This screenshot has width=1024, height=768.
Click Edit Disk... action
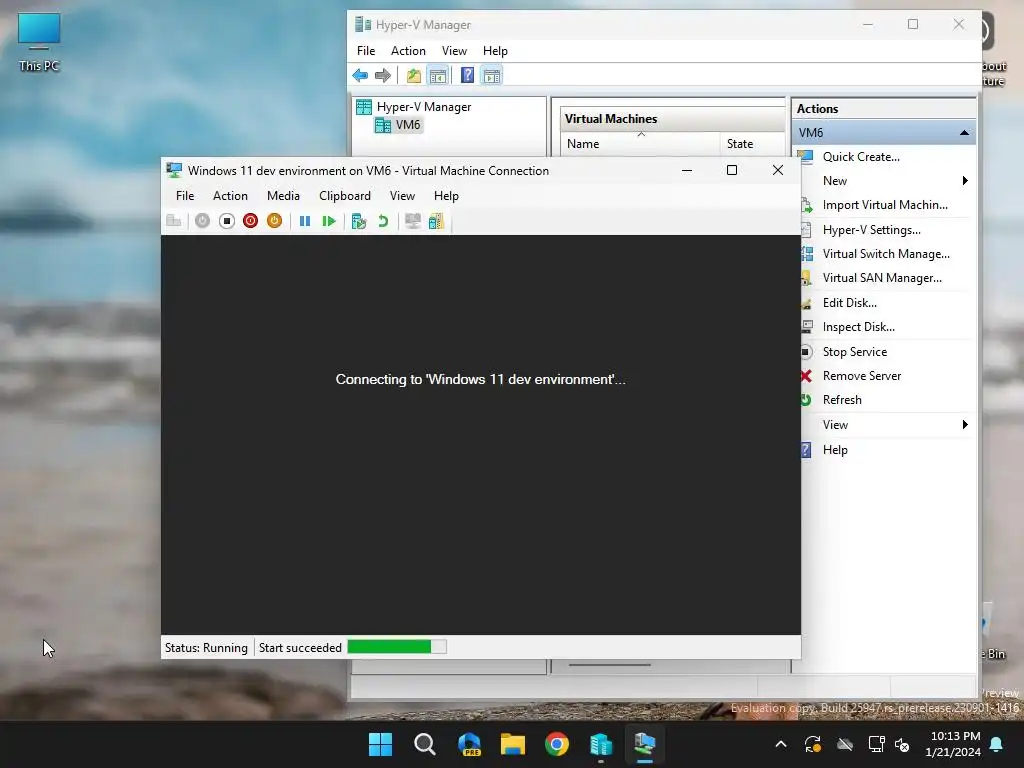849,303
